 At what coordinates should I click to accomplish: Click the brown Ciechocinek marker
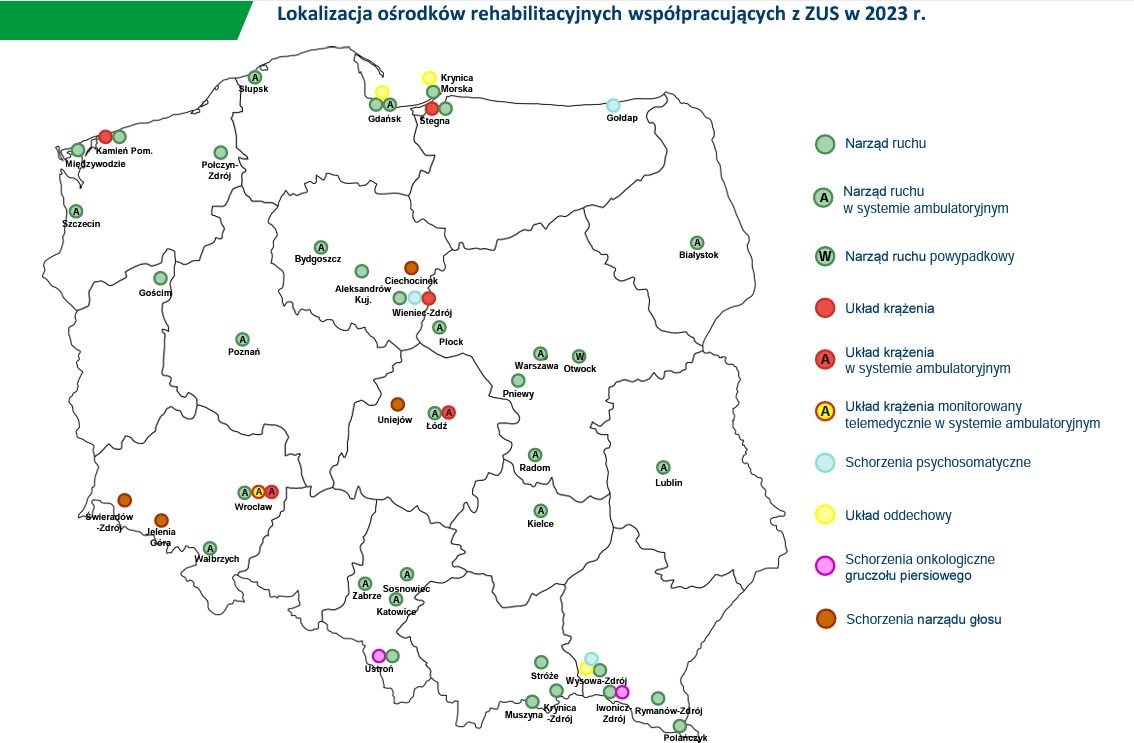(x=411, y=268)
